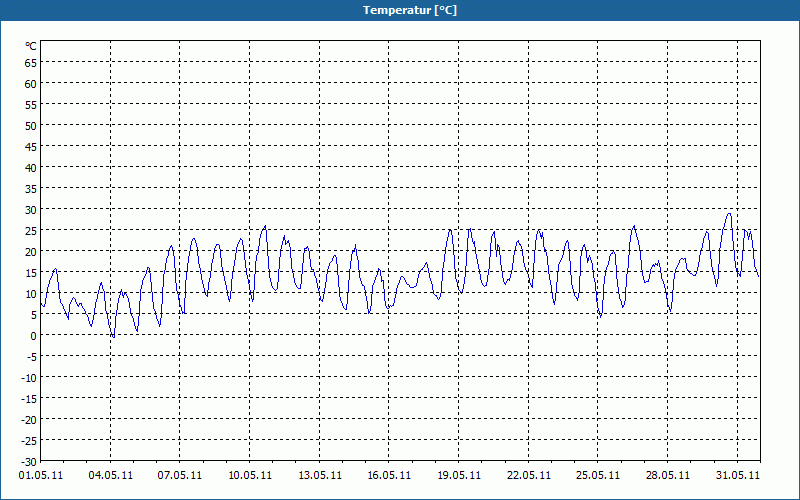
Task: Click the 55 y-axis label
Action: [x=31, y=105]
